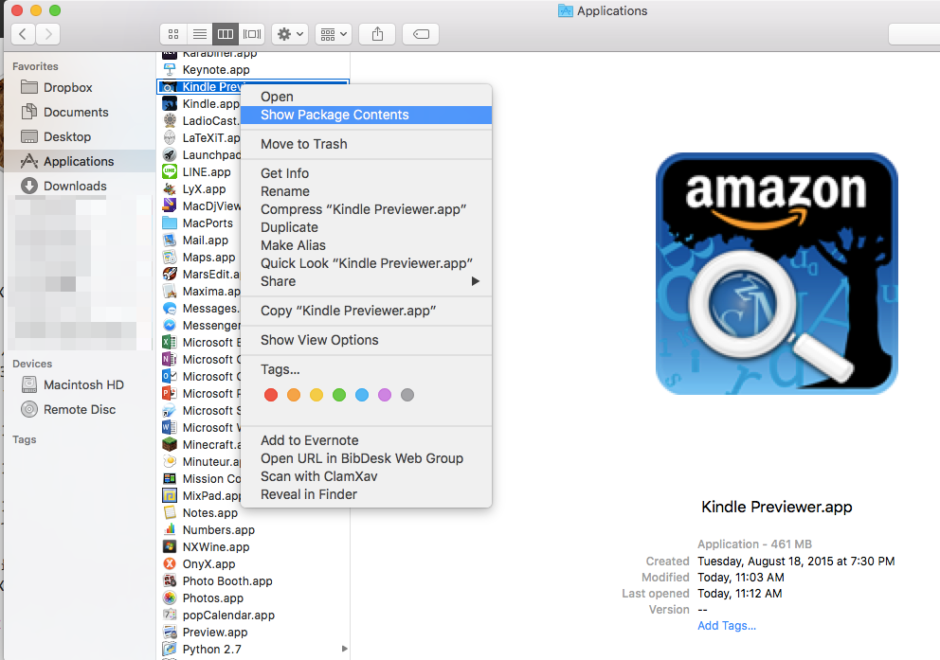Expand the Share submenu arrow
Viewport: 940px width, 660px height.
tap(475, 281)
